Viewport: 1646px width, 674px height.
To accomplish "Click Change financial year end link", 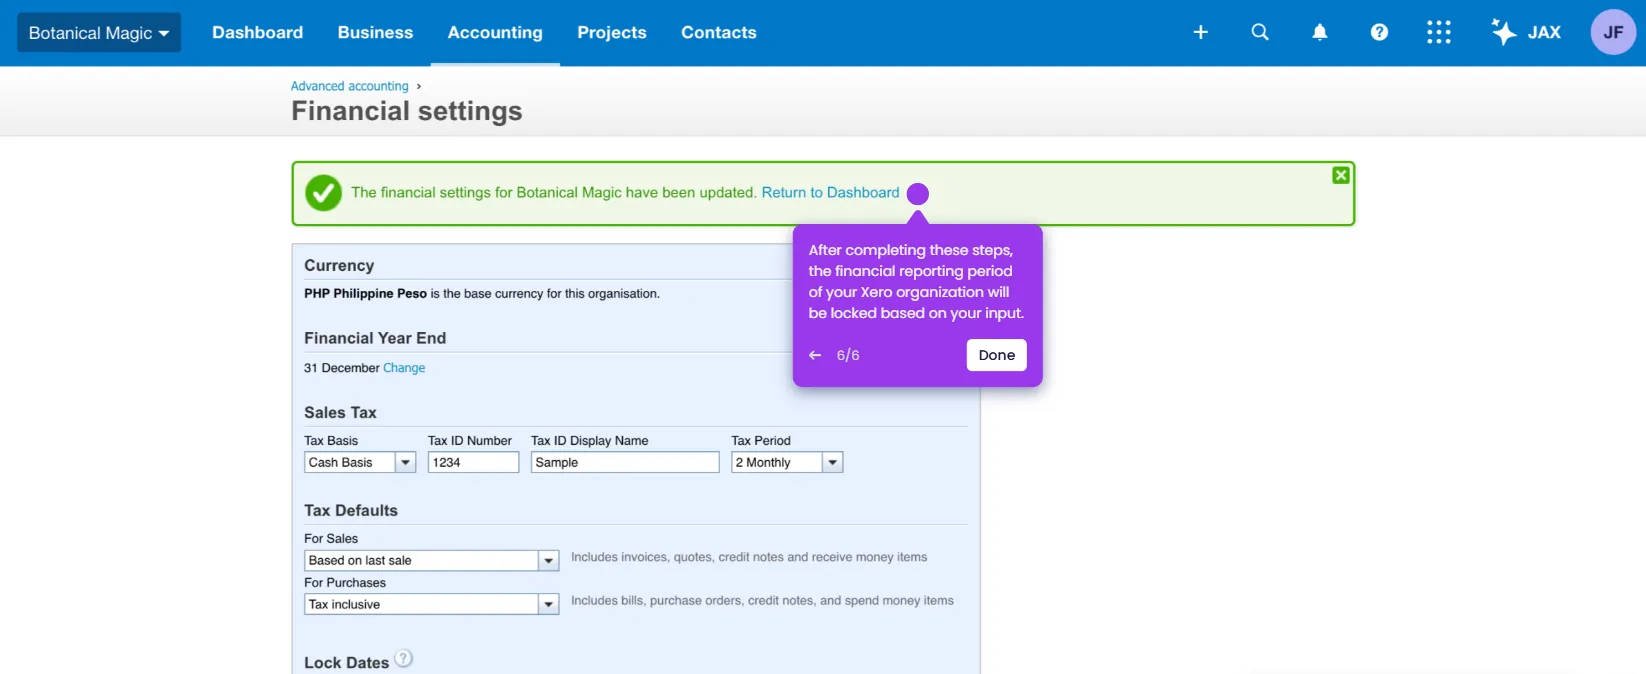I will pos(404,368).
